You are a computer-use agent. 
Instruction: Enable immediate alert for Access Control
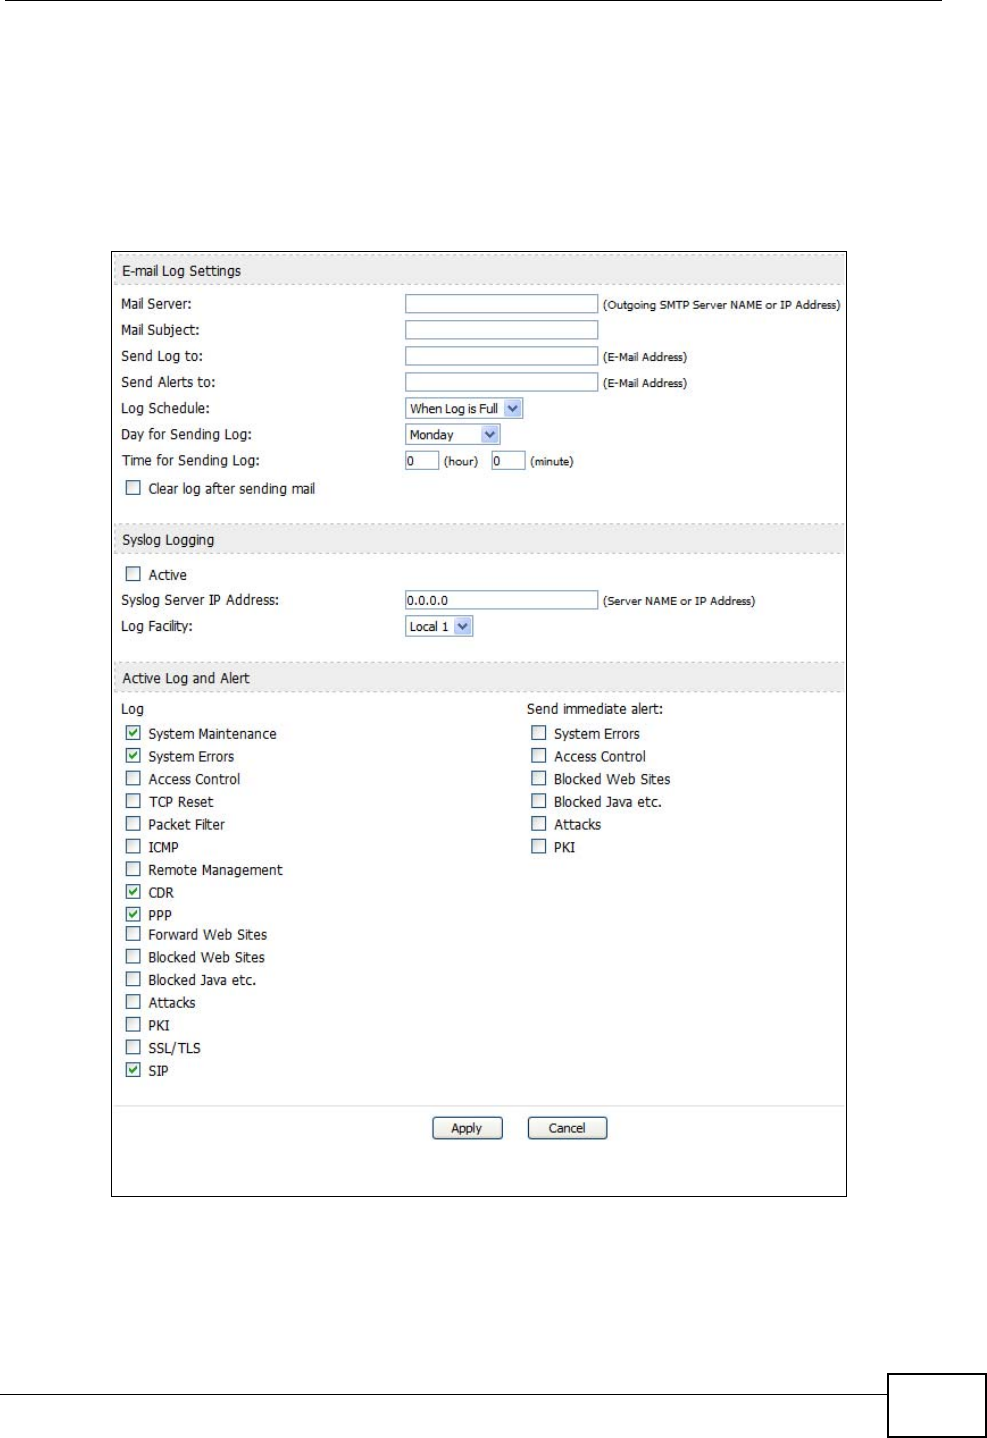[539, 756]
